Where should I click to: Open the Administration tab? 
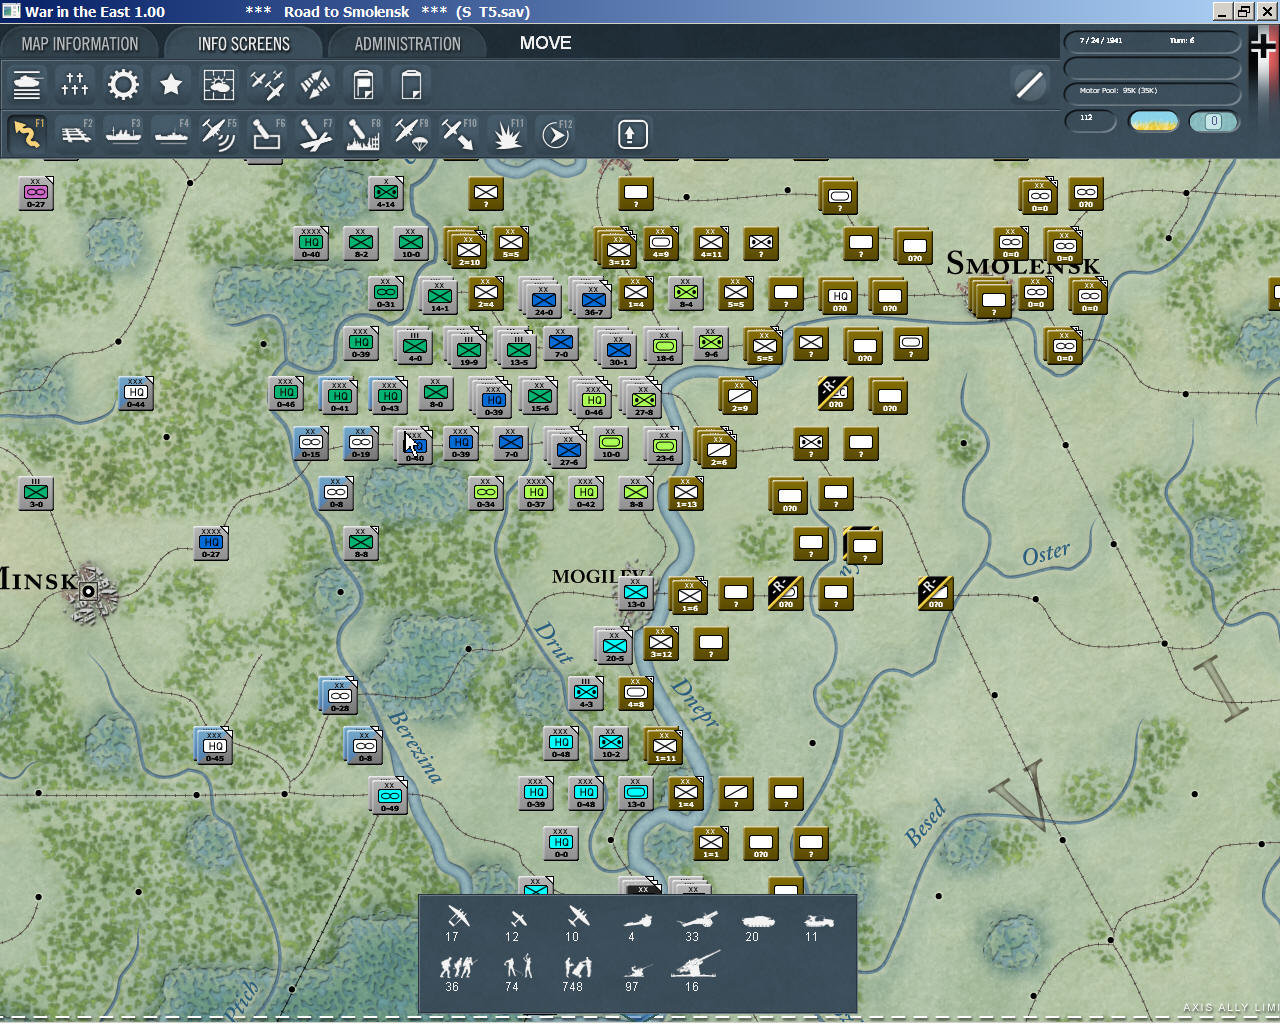pos(407,44)
